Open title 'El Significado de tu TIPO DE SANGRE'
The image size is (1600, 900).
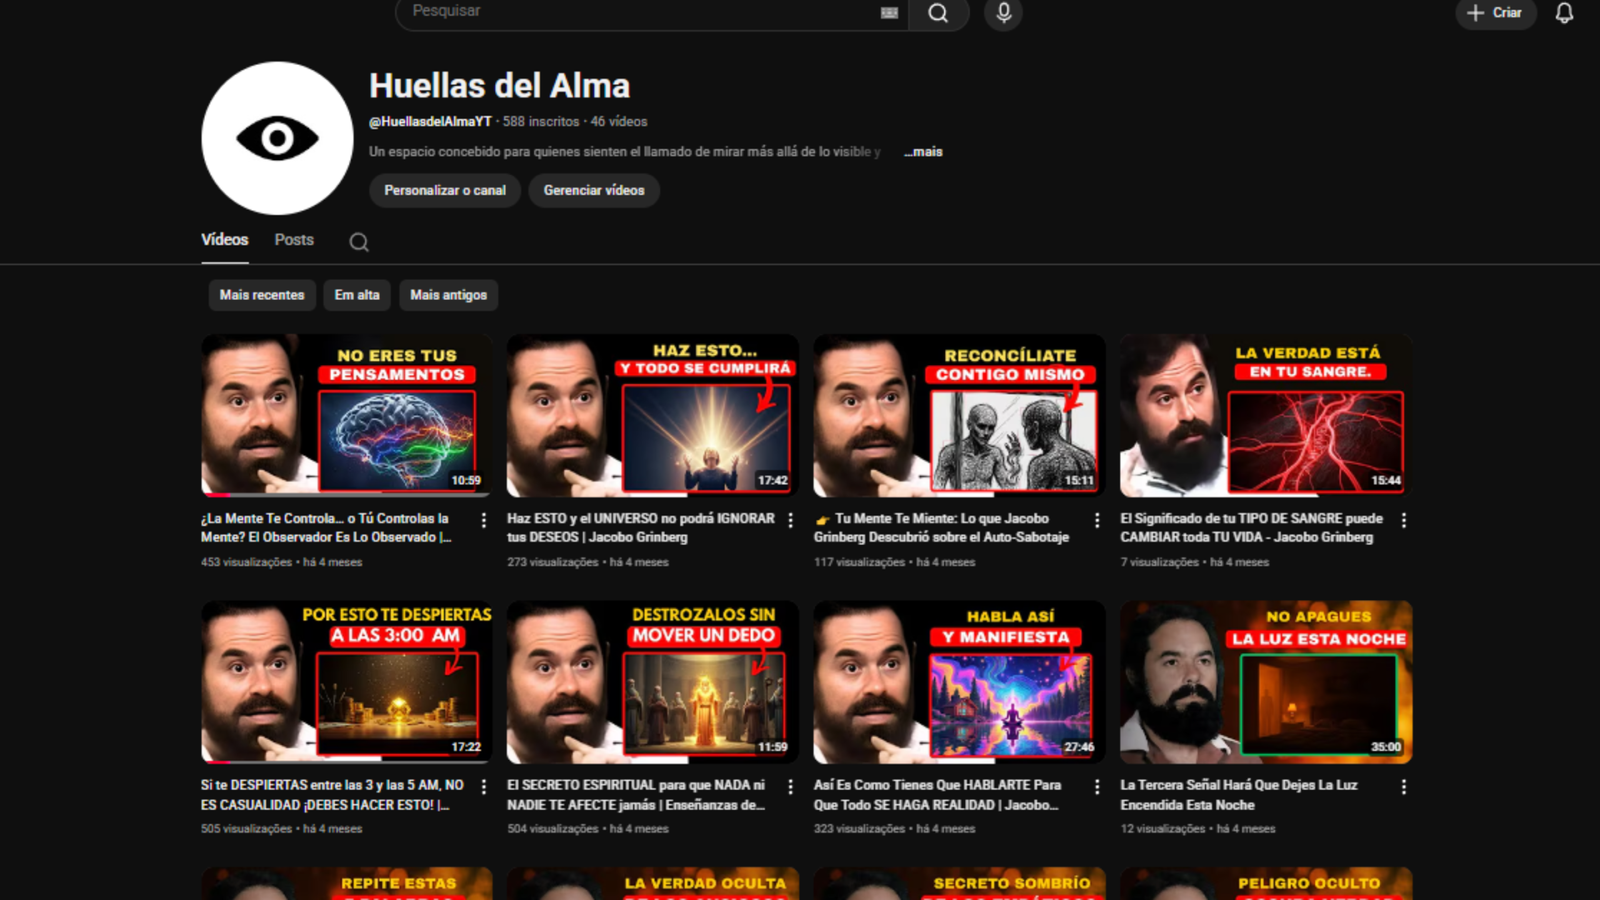click(x=1252, y=528)
